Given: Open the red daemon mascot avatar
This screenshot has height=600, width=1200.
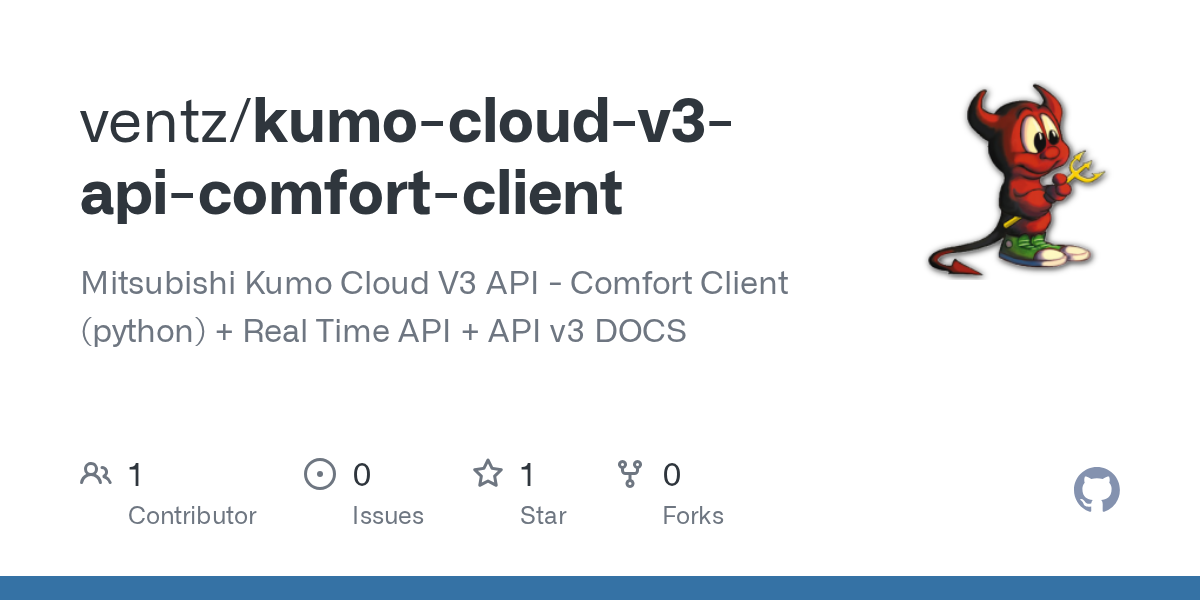Looking at the screenshot, I should (x=1014, y=180).
